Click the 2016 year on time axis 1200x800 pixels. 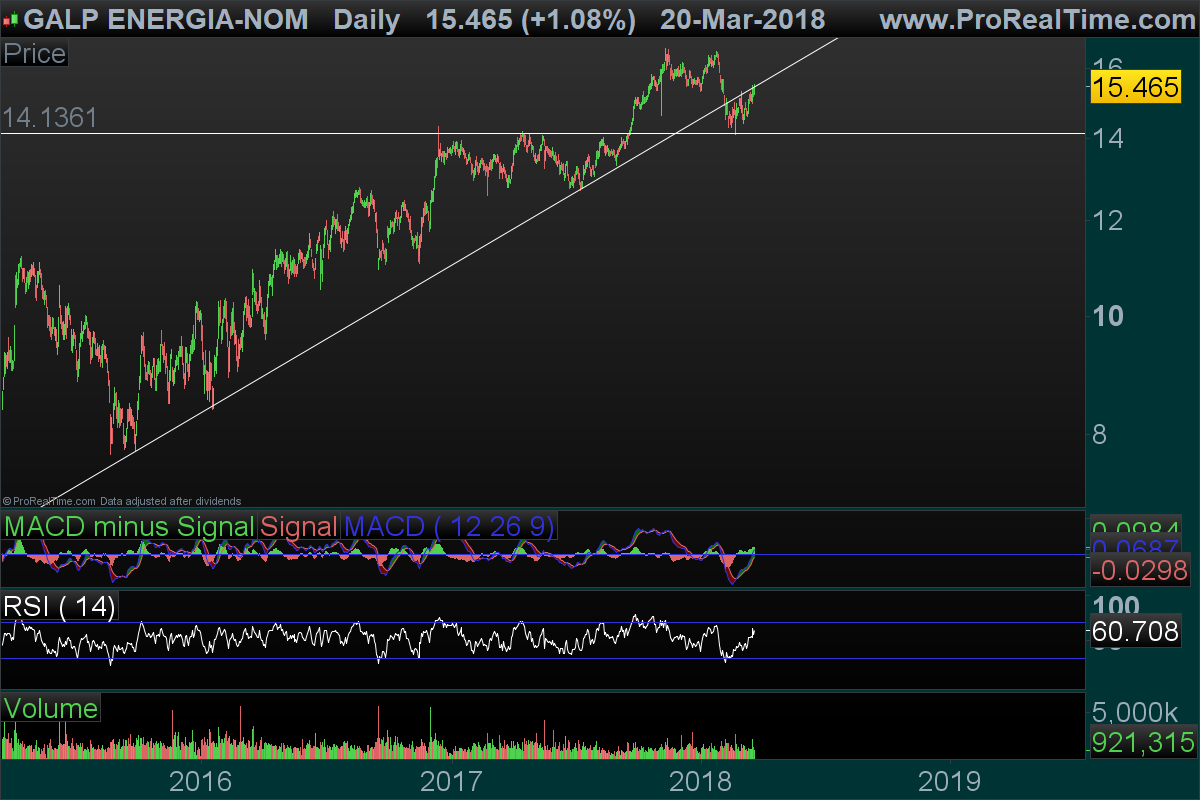point(201,780)
